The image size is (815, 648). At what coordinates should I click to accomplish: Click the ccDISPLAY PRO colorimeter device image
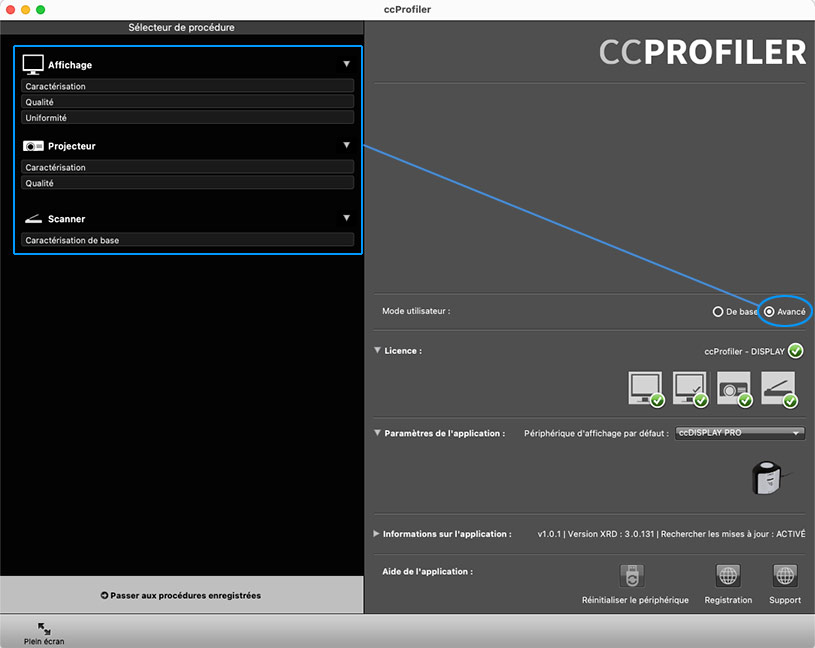coord(768,478)
